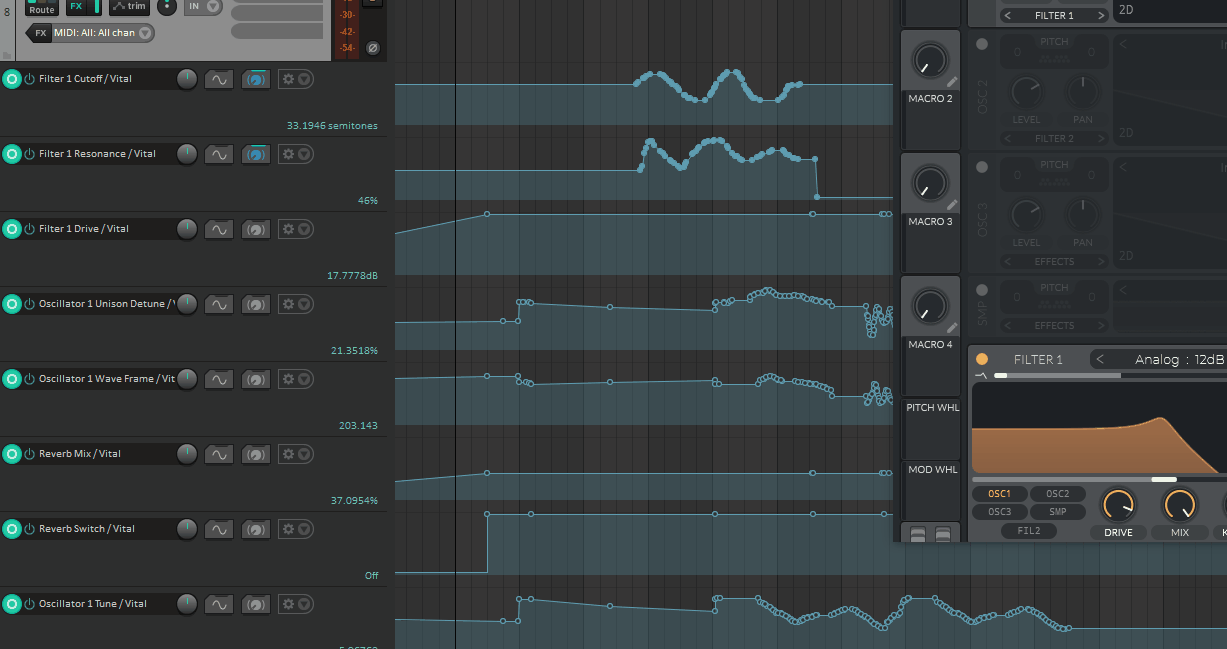The height and width of the screenshot is (649, 1227).
Task: Click automation mode icon on Filter 1 Resonance lane
Action: pos(255,154)
